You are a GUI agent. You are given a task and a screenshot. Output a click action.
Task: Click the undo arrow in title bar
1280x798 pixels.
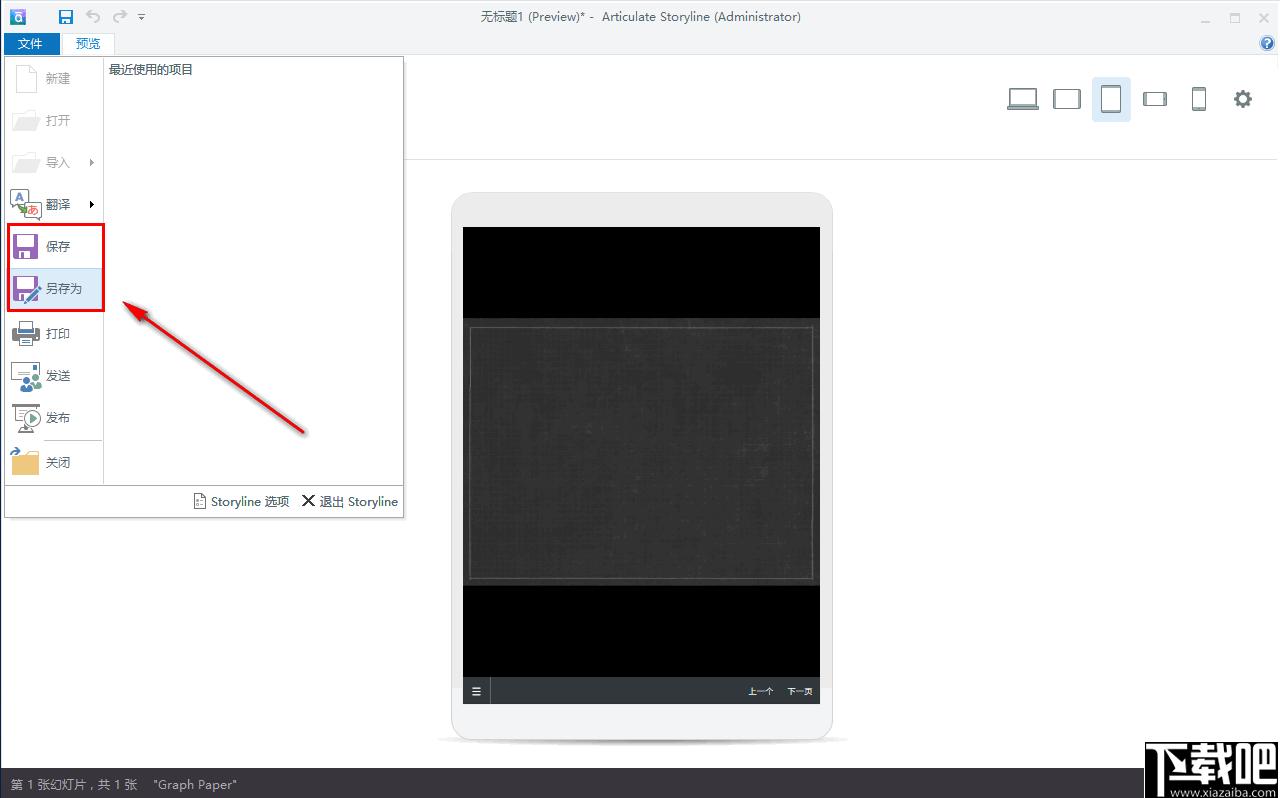pos(93,16)
